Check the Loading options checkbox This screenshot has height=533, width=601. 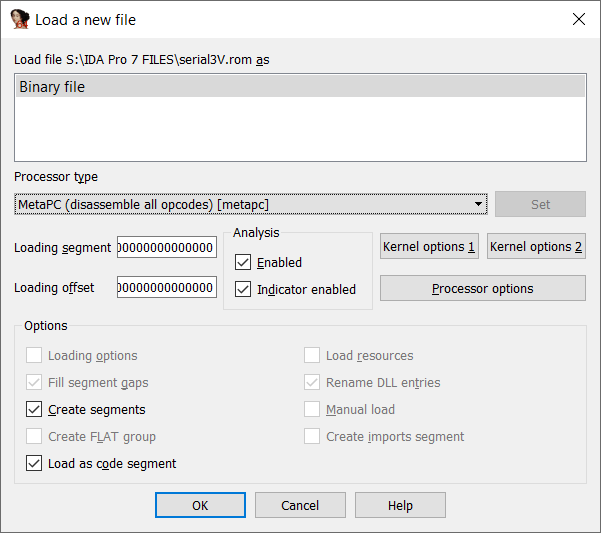pos(34,355)
